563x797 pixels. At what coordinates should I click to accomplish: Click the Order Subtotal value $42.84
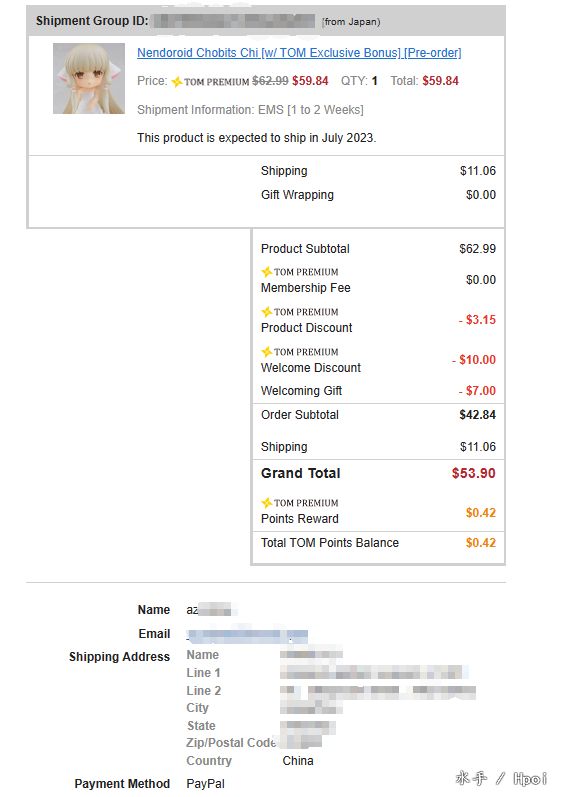478,415
